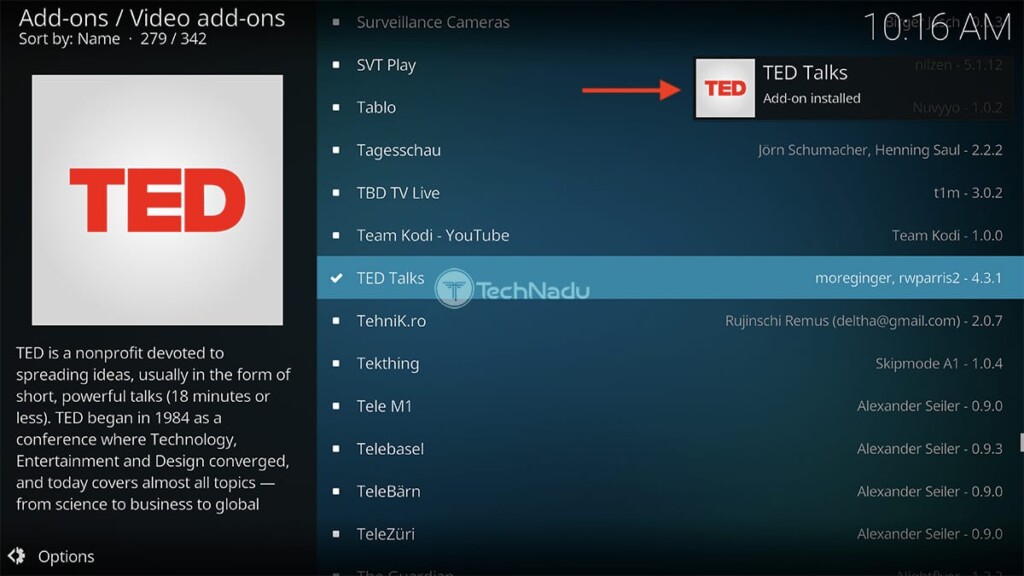Click the 'Skipmode A1 - 1.0.4' text
Image resolution: width=1024 pixels, height=576 pixels.
pos(938,363)
